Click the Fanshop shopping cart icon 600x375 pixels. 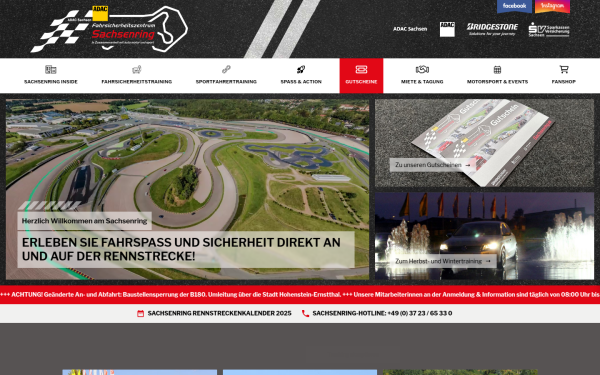564,69
